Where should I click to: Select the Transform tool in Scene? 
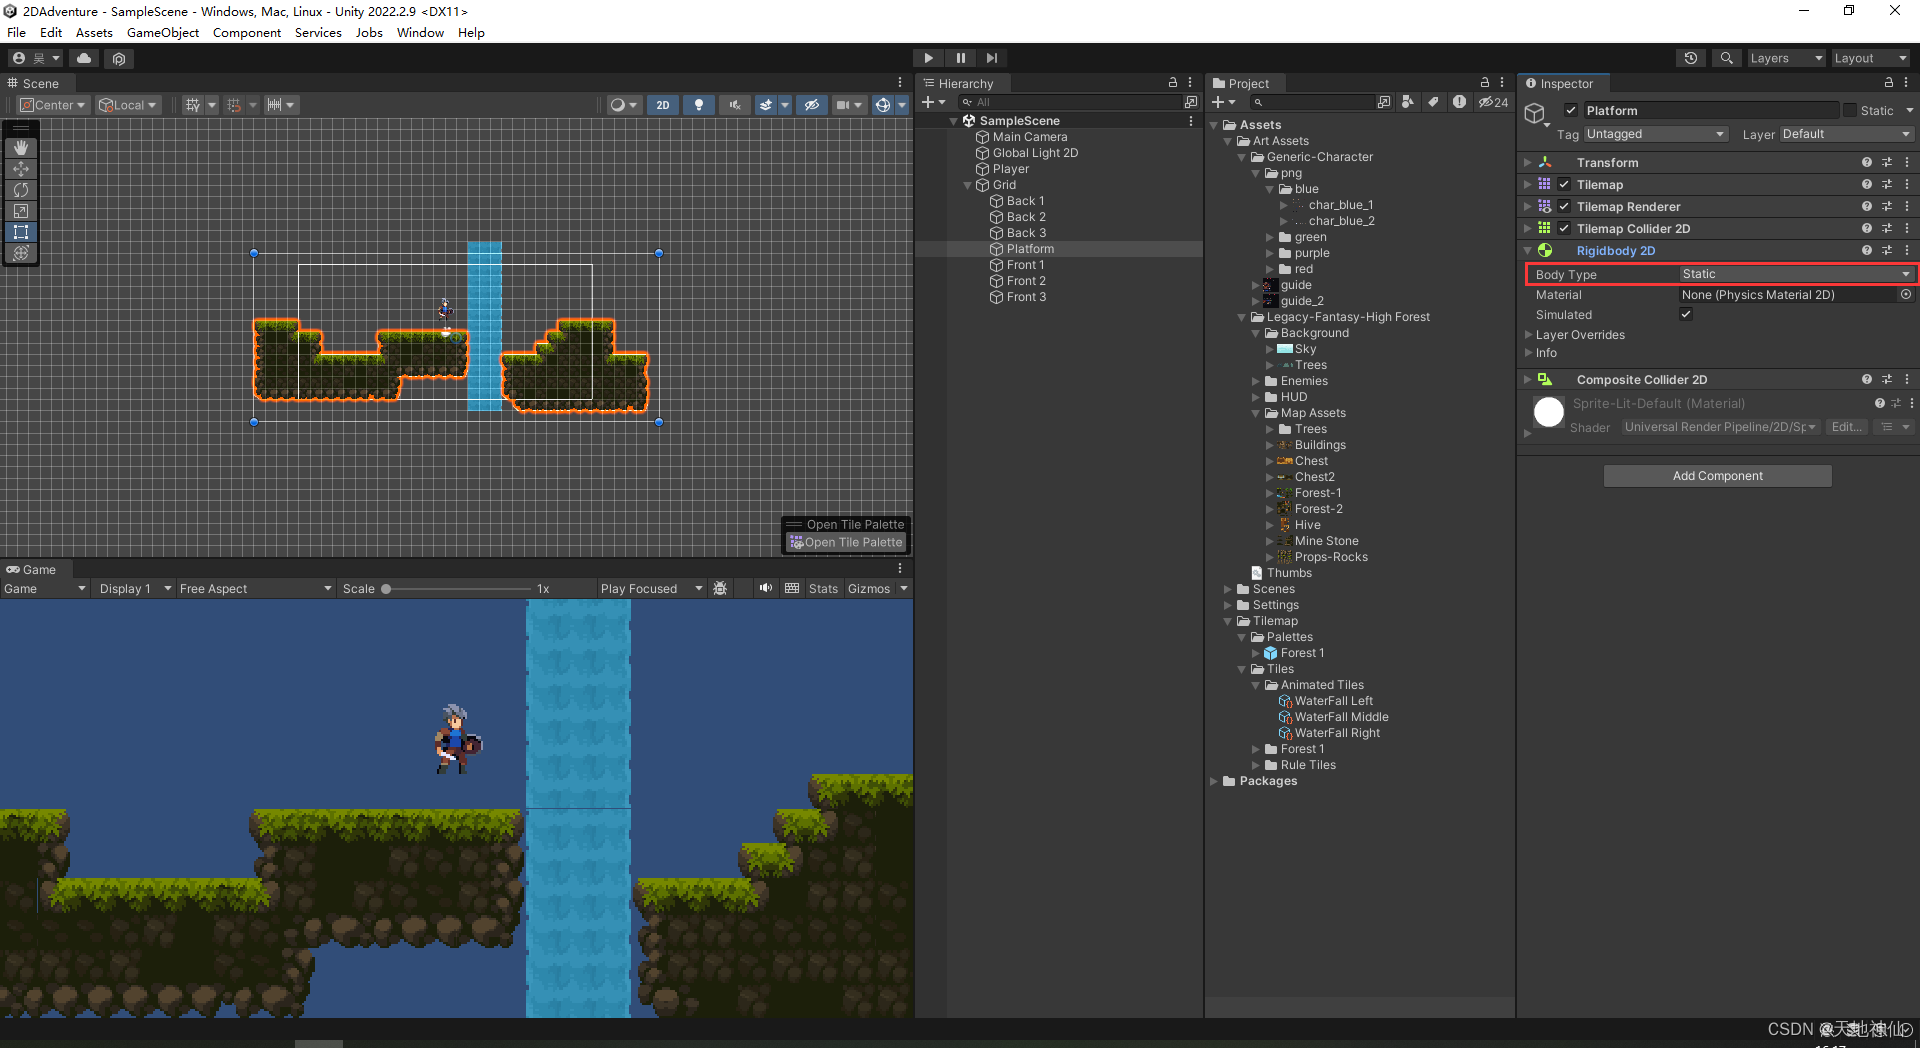(21, 253)
